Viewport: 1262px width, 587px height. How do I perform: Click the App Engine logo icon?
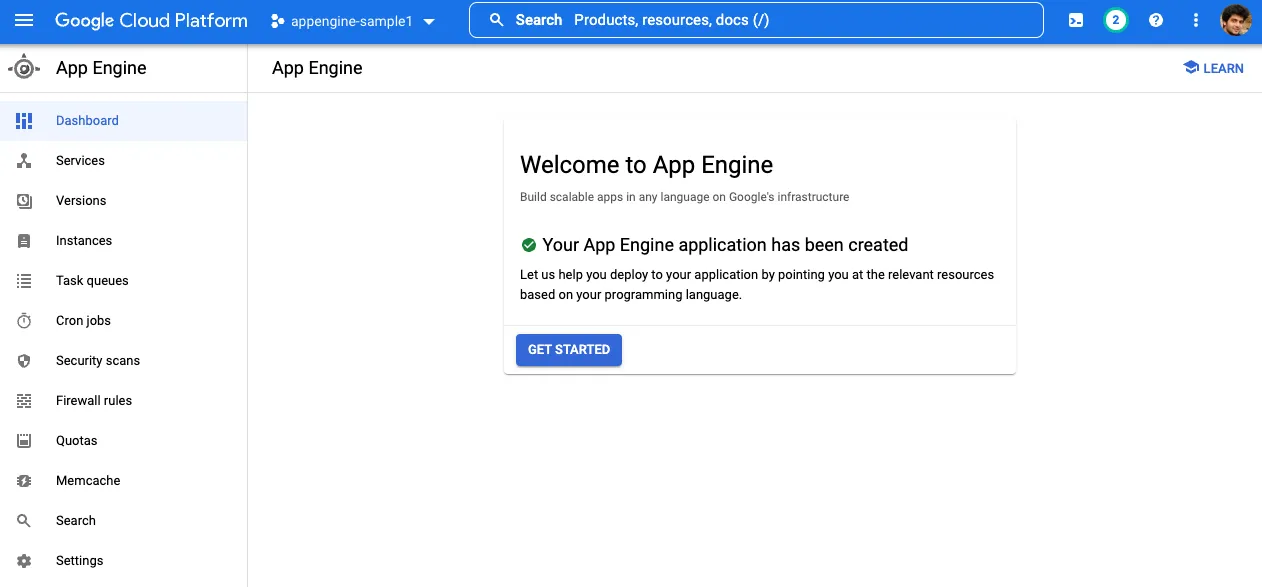coord(23,67)
